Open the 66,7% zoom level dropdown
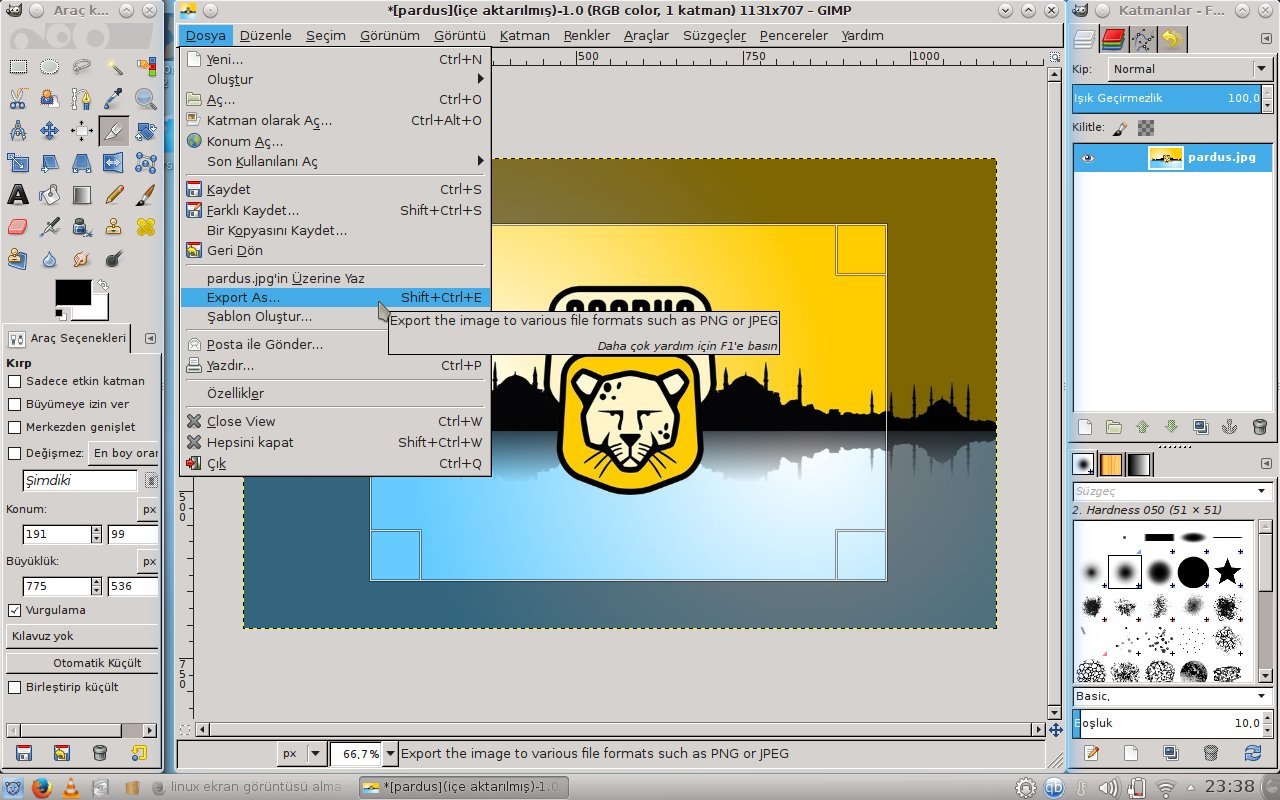The width and height of the screenshot is (1280, 800). pos(390,754)
